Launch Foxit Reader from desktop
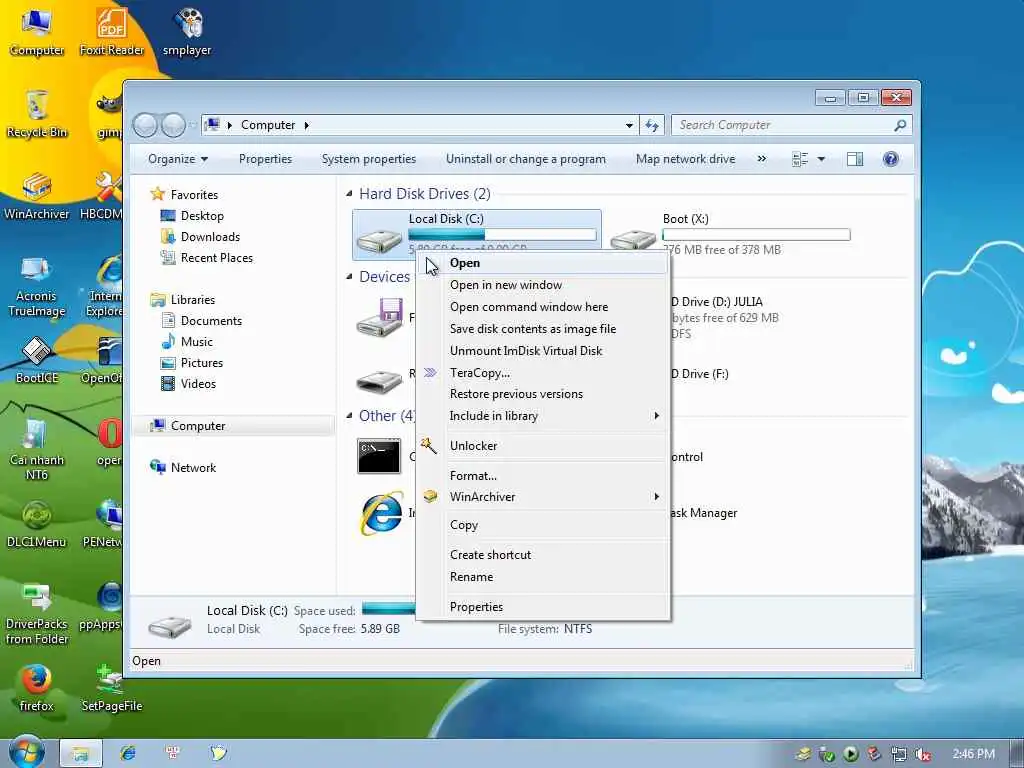Viewport: 1024px width, 768px height. 112,31
